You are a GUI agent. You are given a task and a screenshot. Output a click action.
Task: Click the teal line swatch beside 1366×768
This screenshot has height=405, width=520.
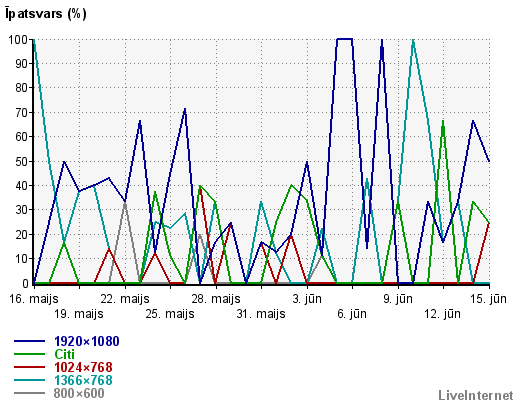(29, 380)
